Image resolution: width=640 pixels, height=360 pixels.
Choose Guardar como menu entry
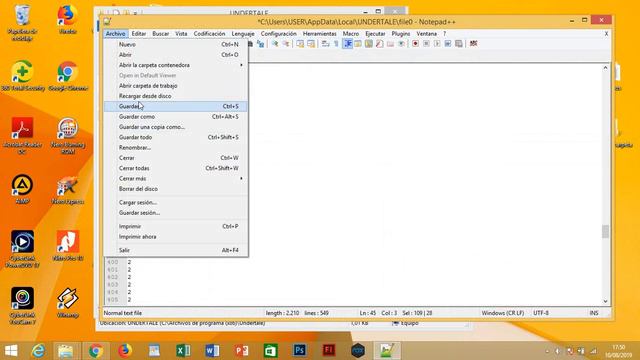tap(176, 117)
